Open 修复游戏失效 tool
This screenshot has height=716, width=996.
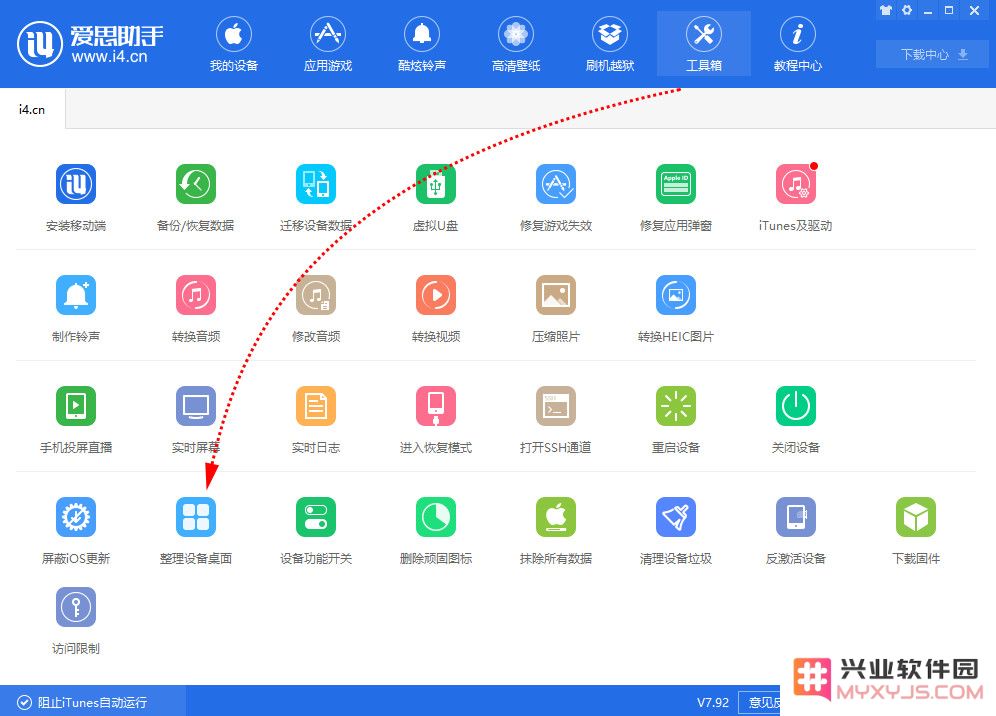click(x=556, y=184)
